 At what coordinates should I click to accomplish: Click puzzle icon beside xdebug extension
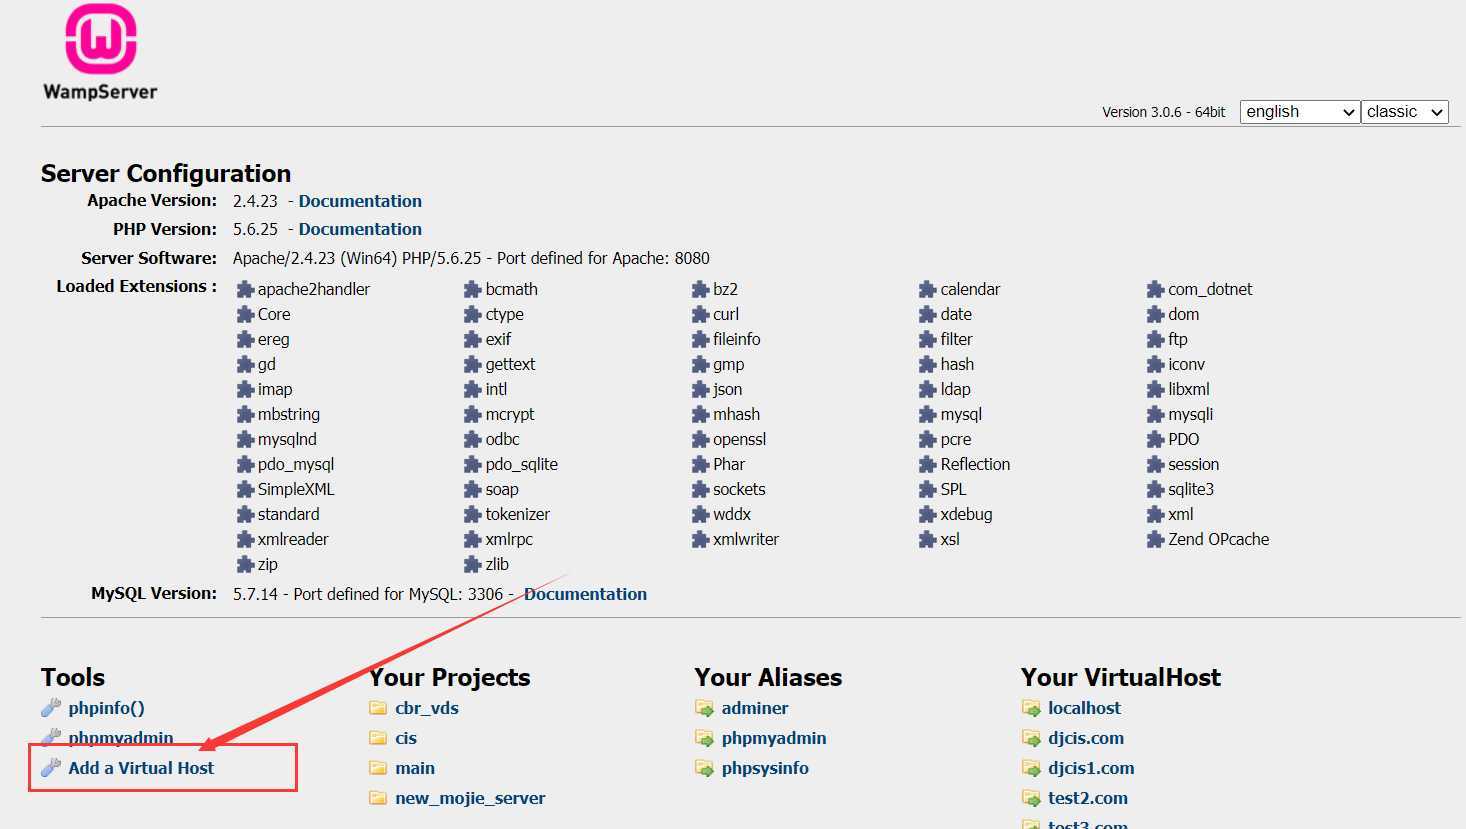928,514
